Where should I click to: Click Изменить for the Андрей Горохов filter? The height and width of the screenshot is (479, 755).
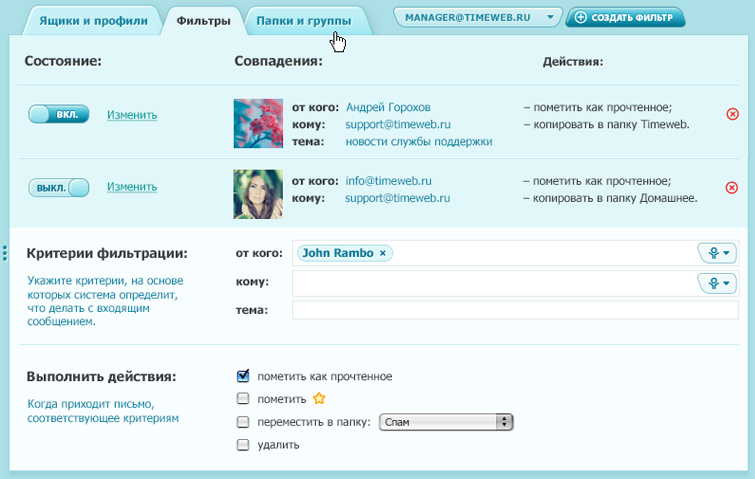tap(132, 115)
